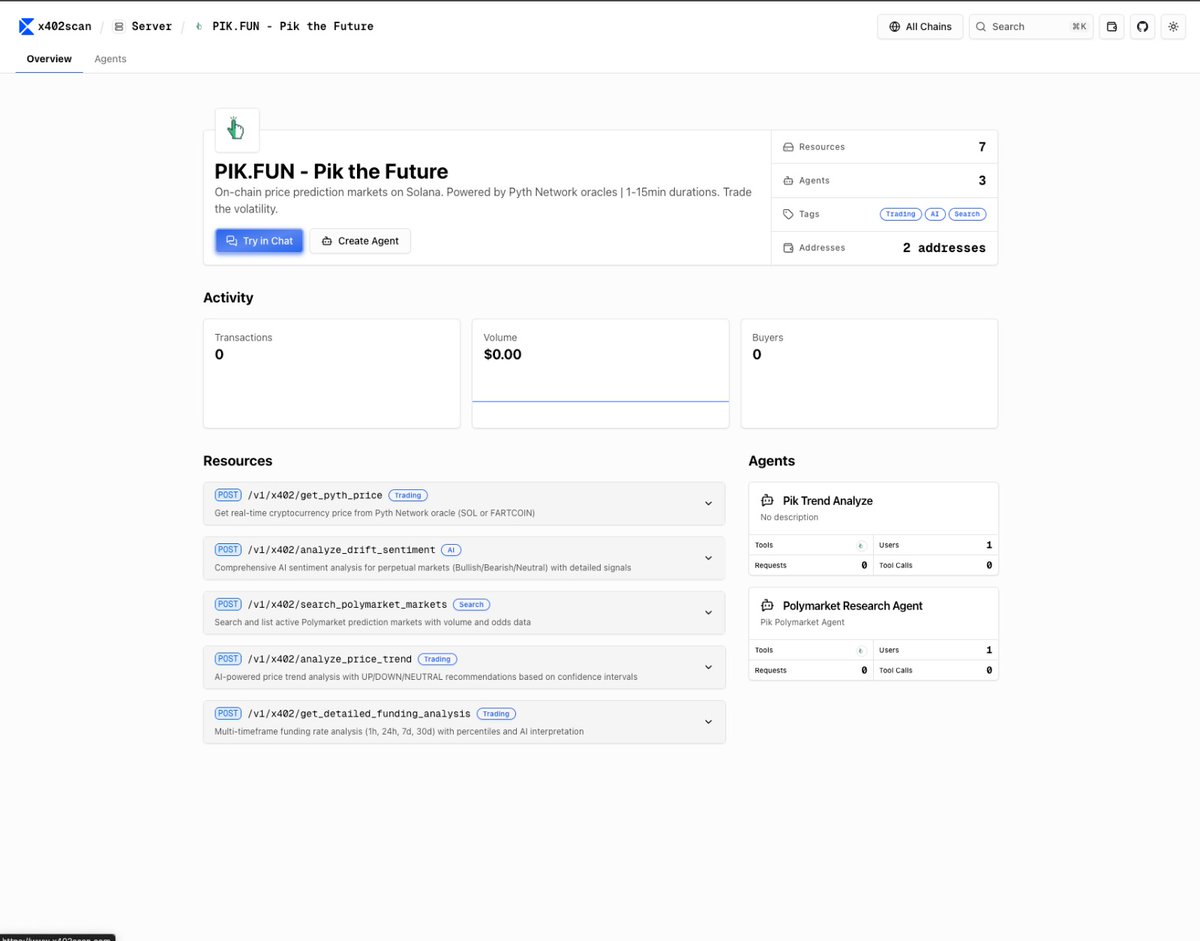Select the Overview tab
Screen dimensions: 1200x941
49,59
